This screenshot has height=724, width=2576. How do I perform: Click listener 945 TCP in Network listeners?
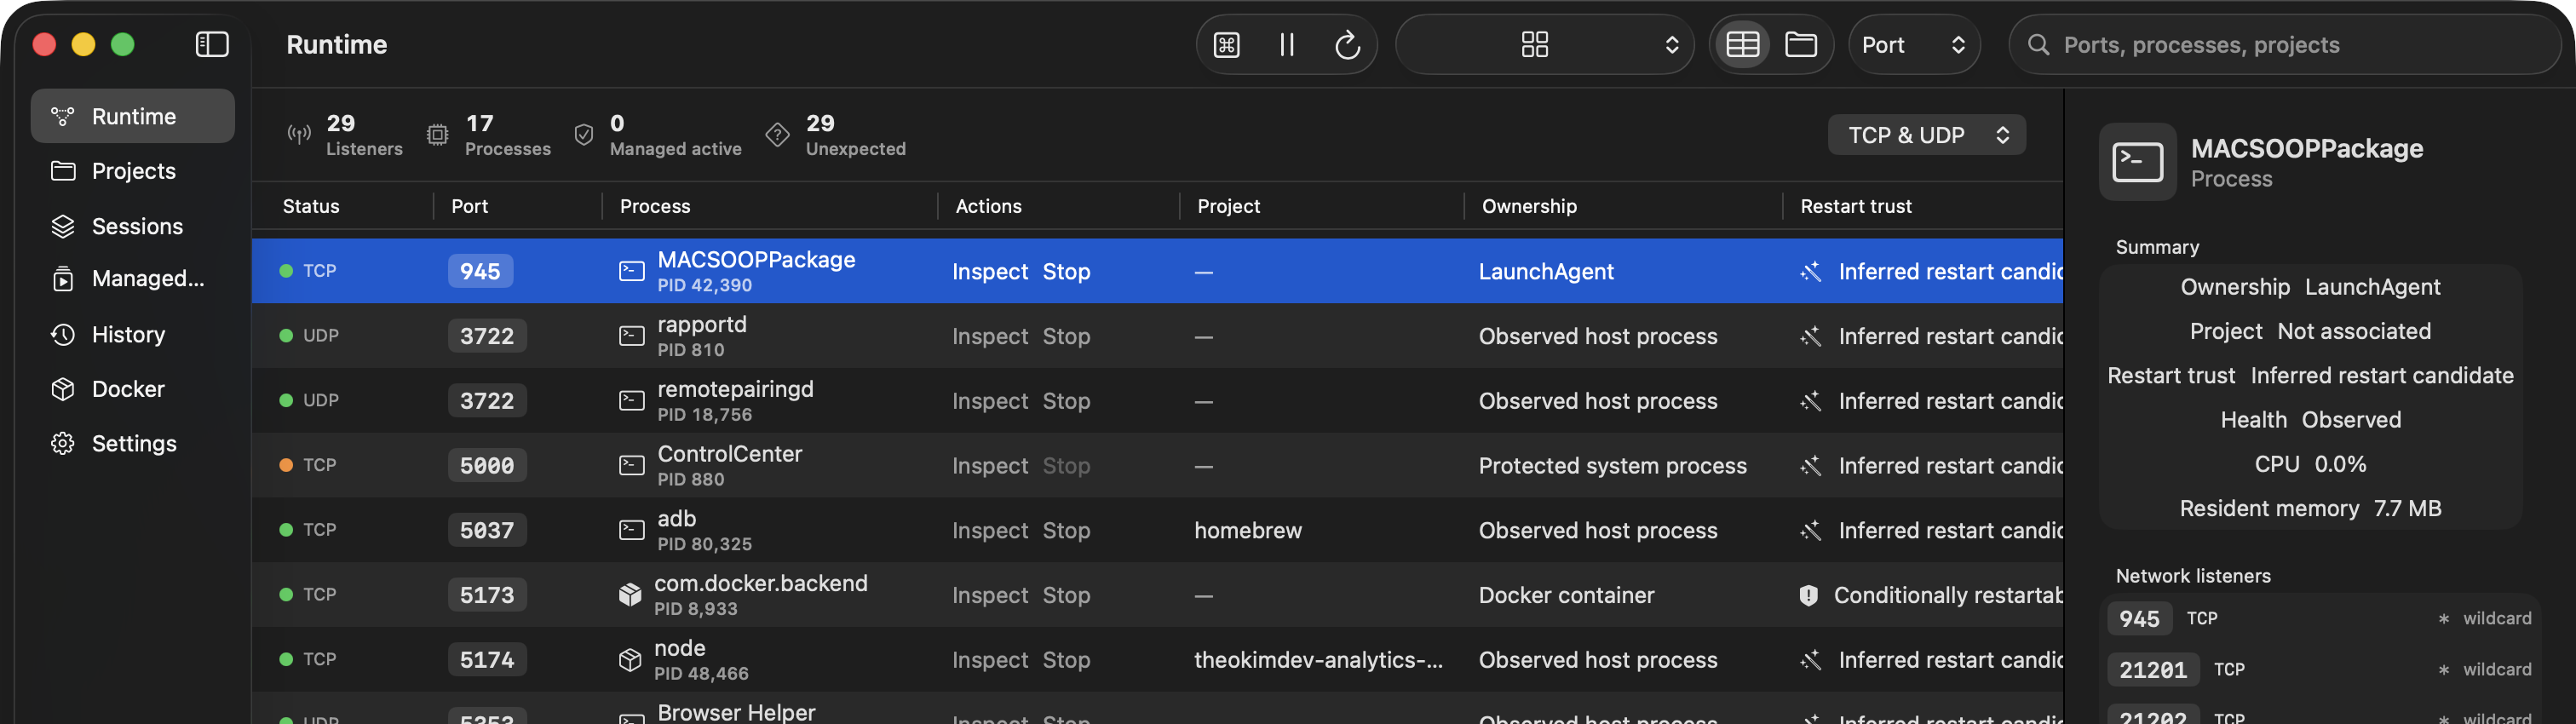(x=2321, y=619)
